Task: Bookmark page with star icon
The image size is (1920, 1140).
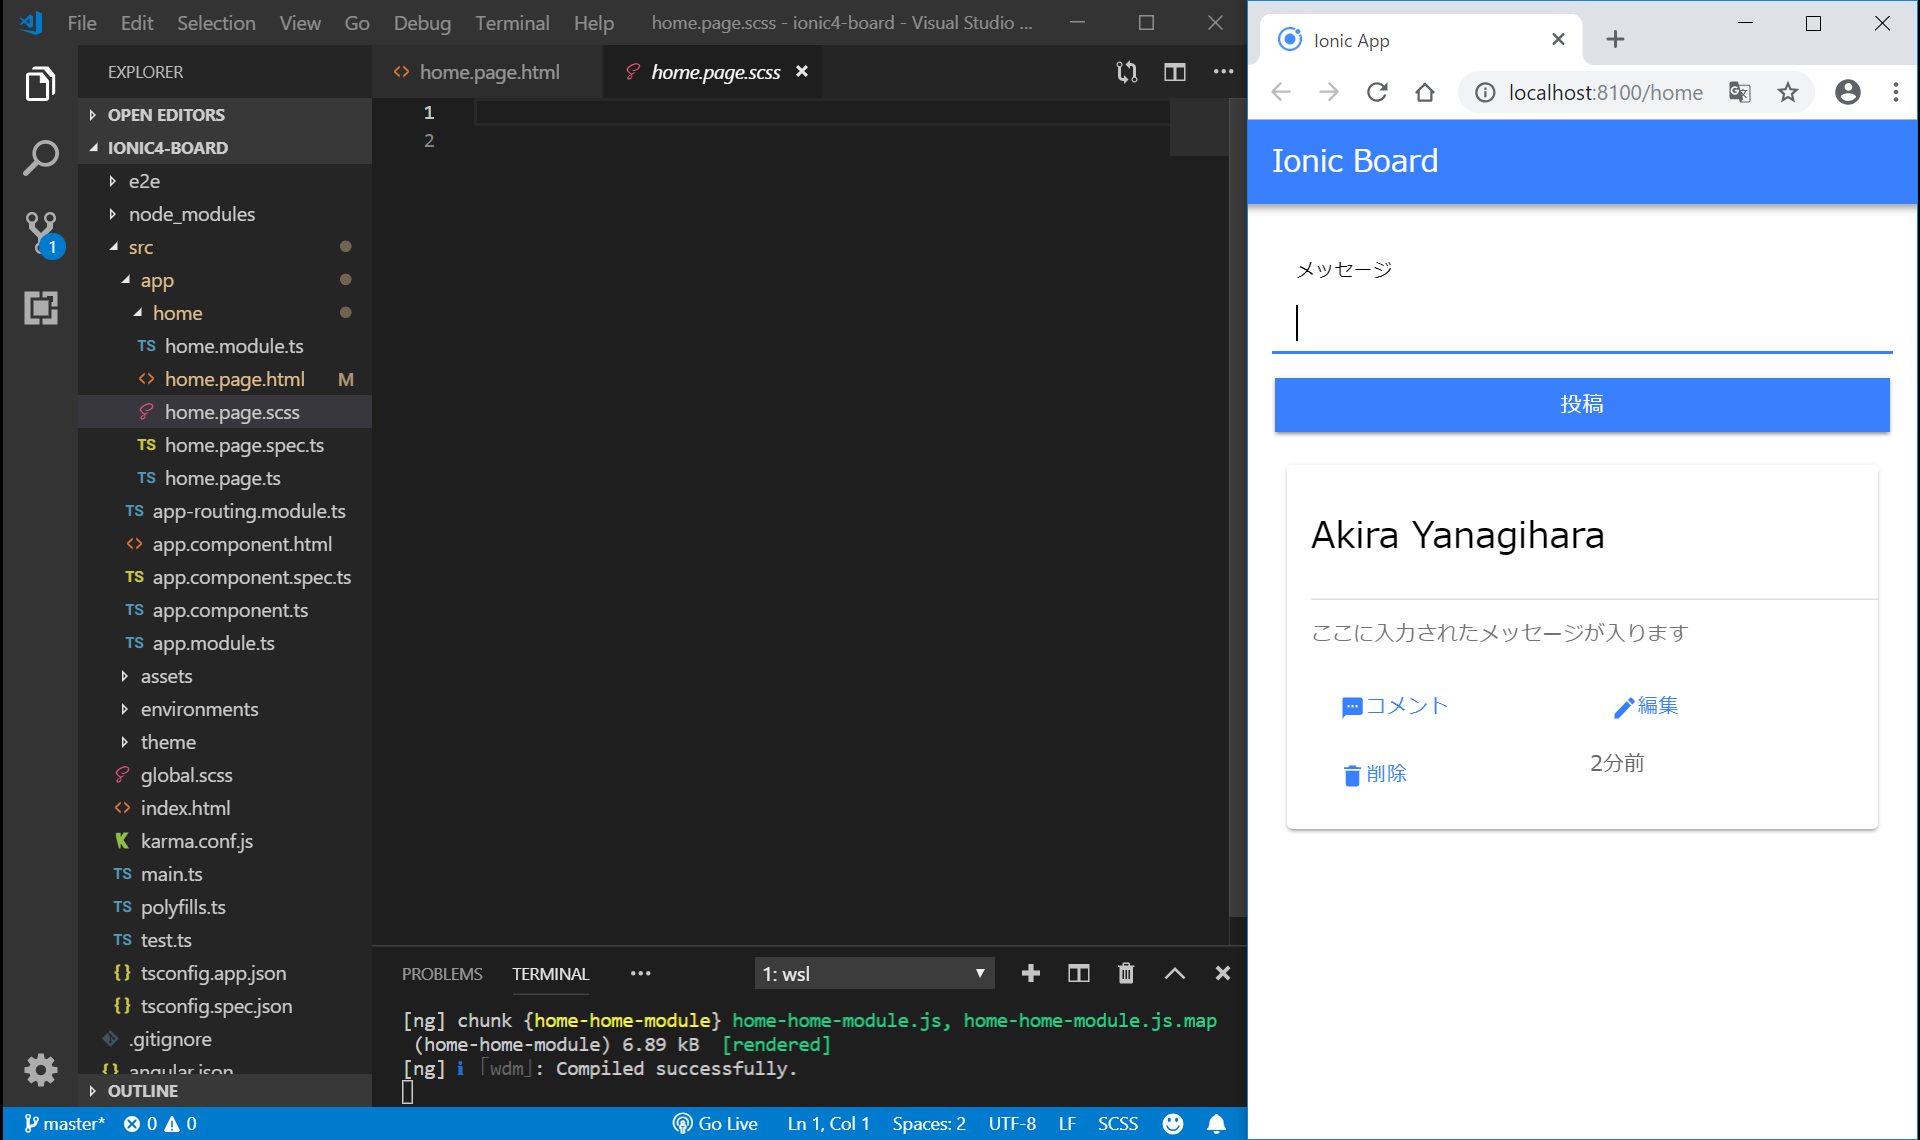Action: point(1787,93)
